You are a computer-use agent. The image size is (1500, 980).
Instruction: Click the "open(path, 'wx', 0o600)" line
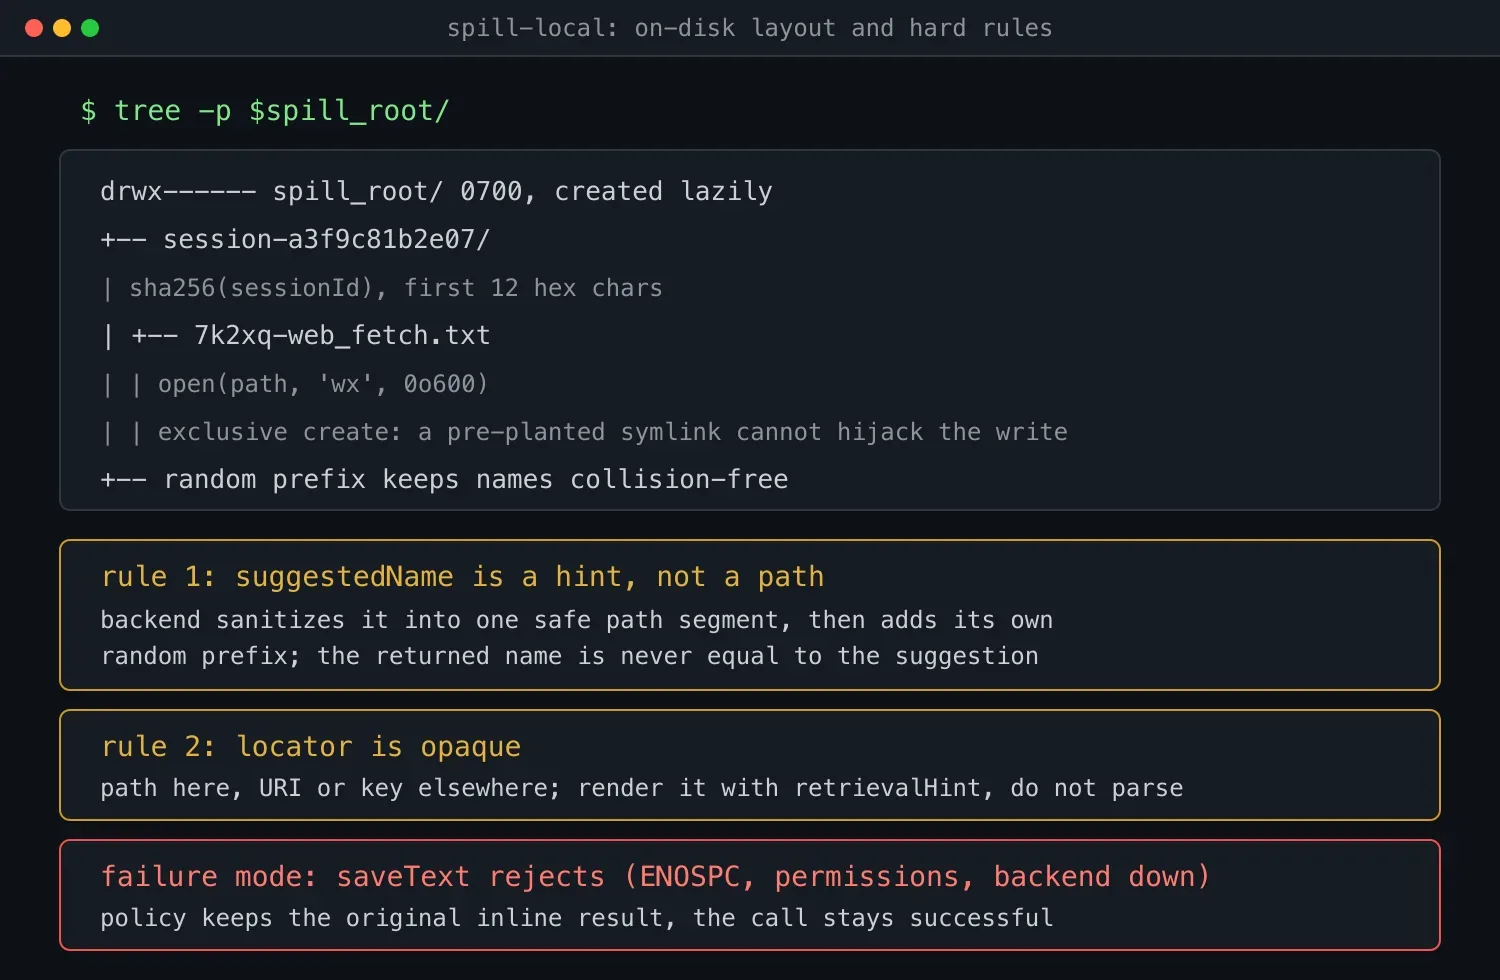[x=294, y=384]
